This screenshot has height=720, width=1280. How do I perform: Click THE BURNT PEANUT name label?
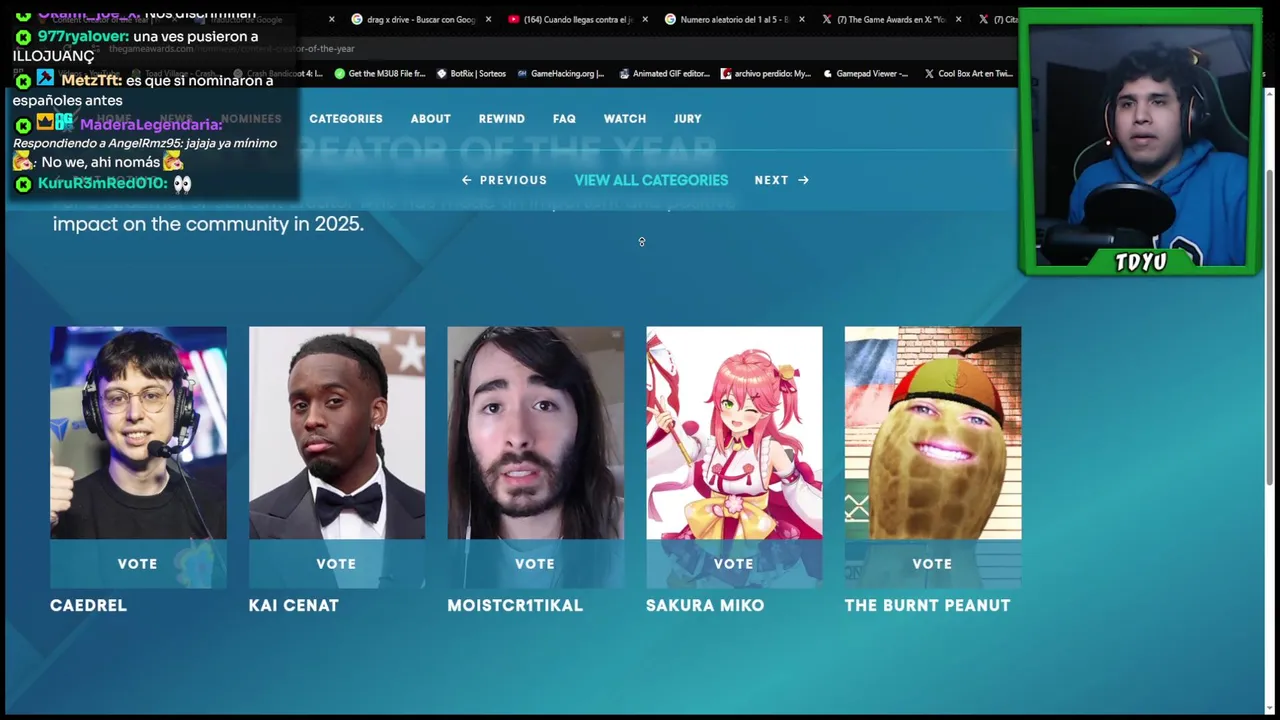[x=927, y=605]
